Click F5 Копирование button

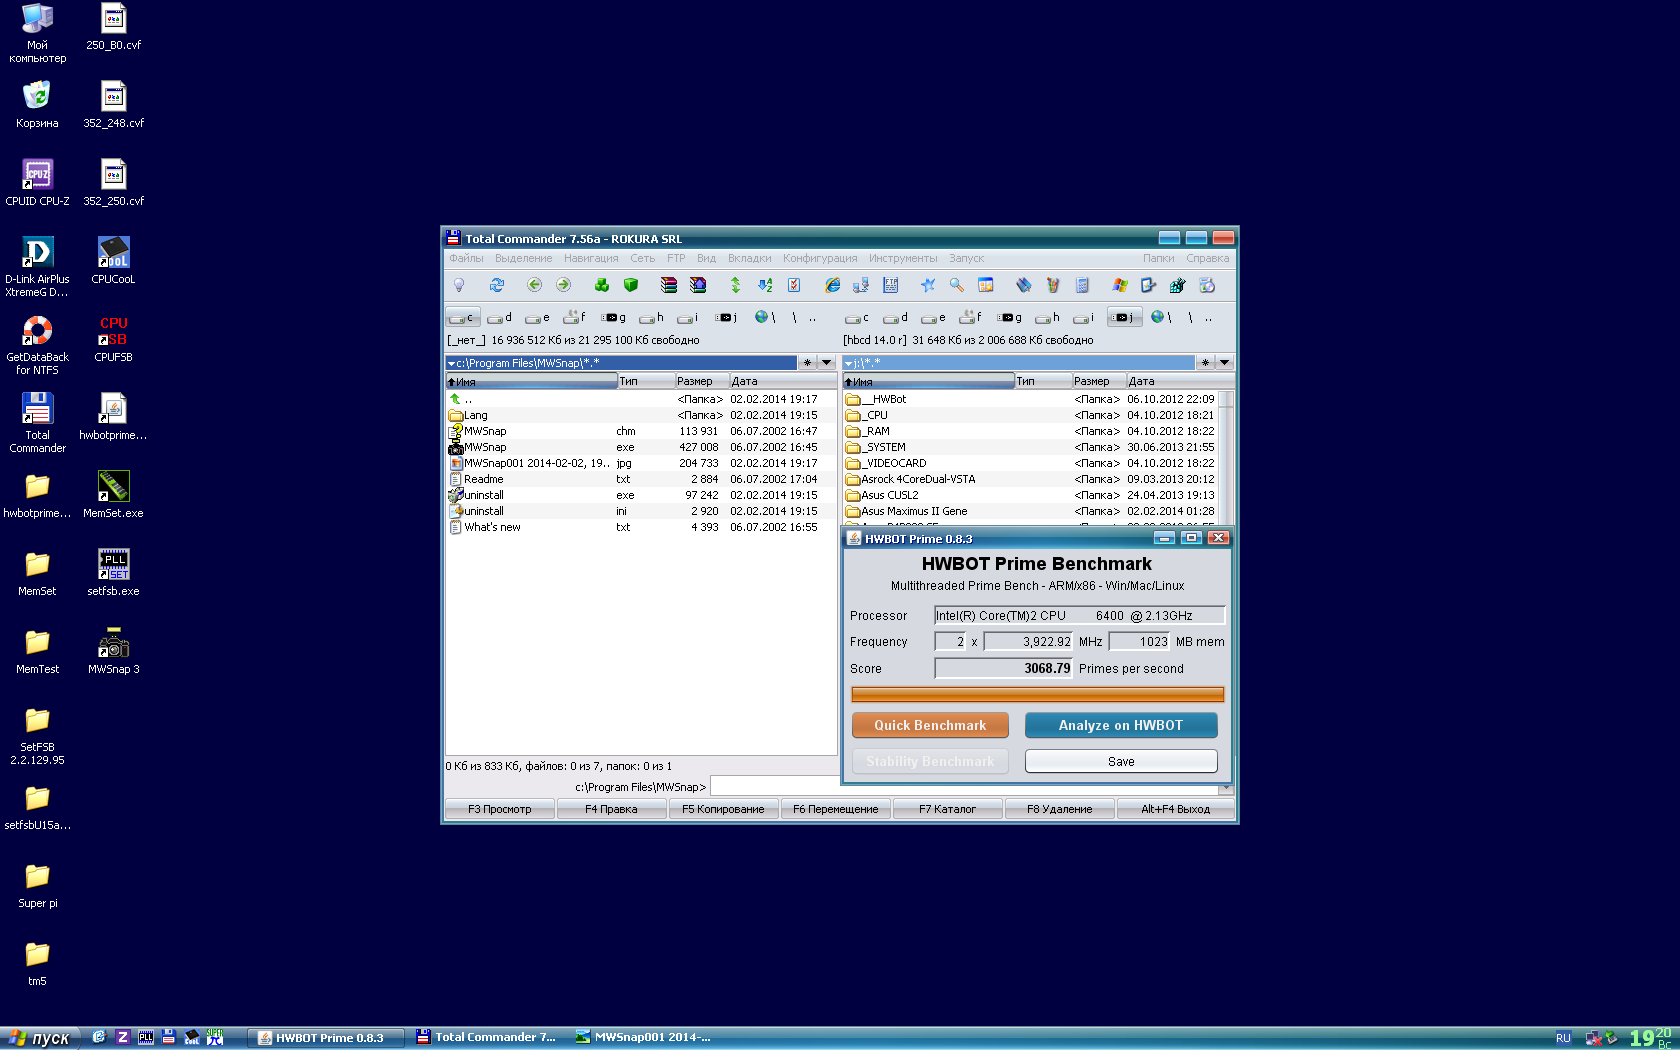coord(723,809)
